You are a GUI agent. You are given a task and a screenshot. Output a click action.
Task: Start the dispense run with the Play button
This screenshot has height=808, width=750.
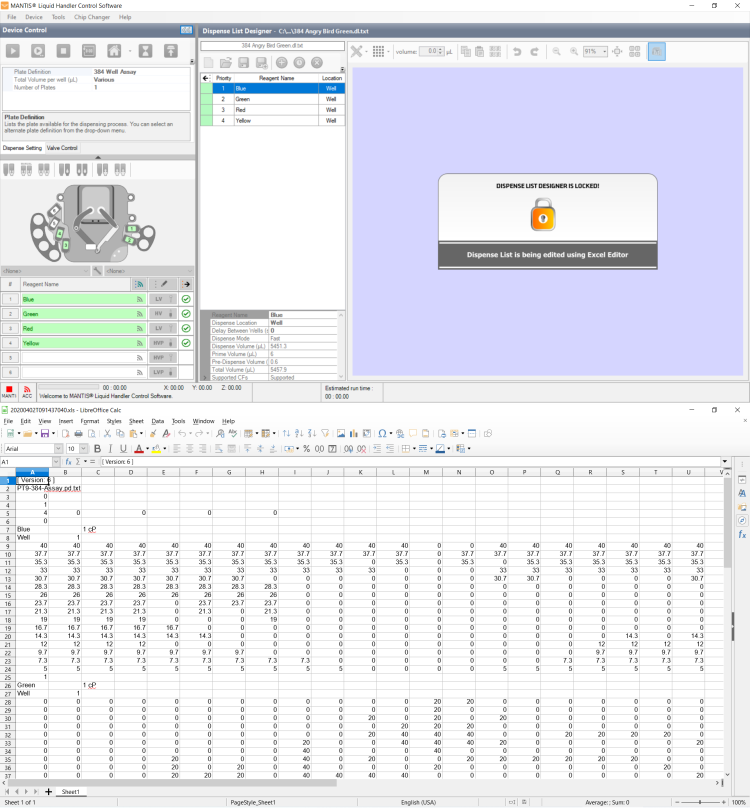tap(13, 51)
